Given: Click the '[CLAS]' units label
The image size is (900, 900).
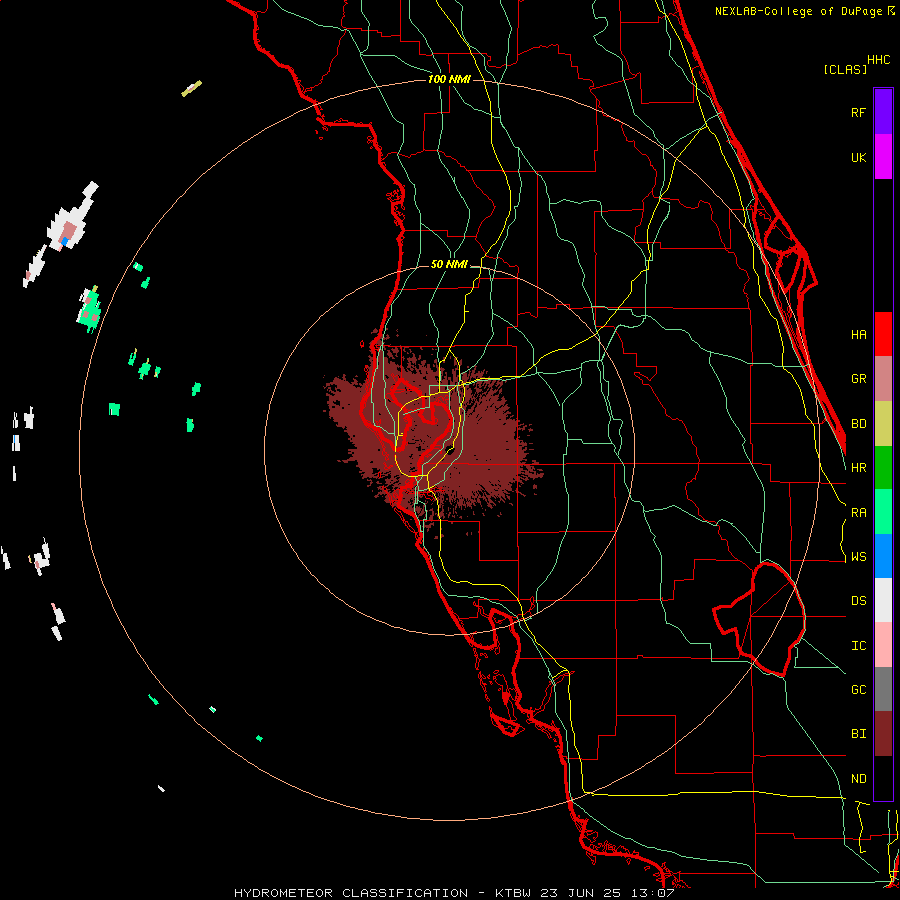Looking at the screenshot, I should point(844,69).
